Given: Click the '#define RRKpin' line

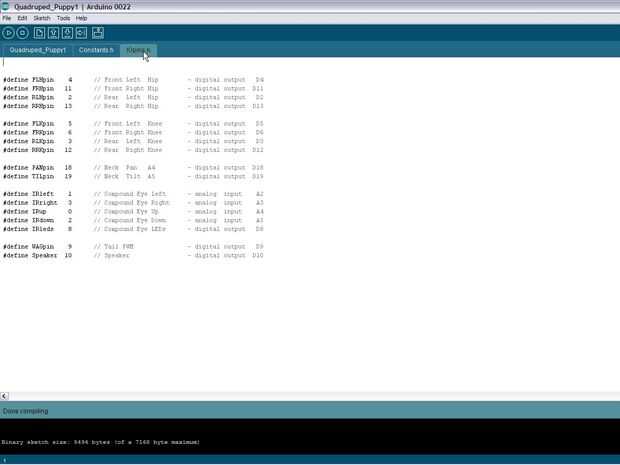Looking at the screenshot, I should (133, 150).
